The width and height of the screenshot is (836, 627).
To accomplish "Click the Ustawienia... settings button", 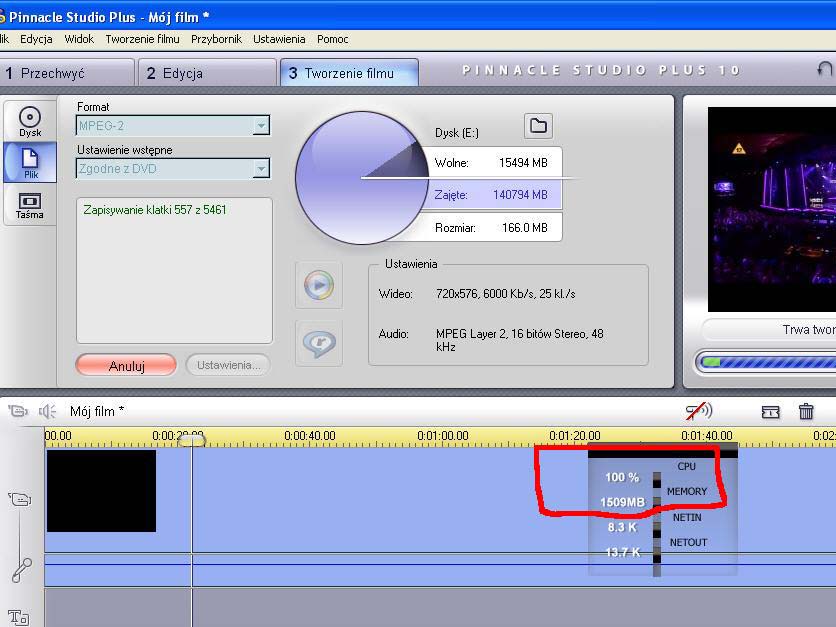I will [x=228, y=365].
